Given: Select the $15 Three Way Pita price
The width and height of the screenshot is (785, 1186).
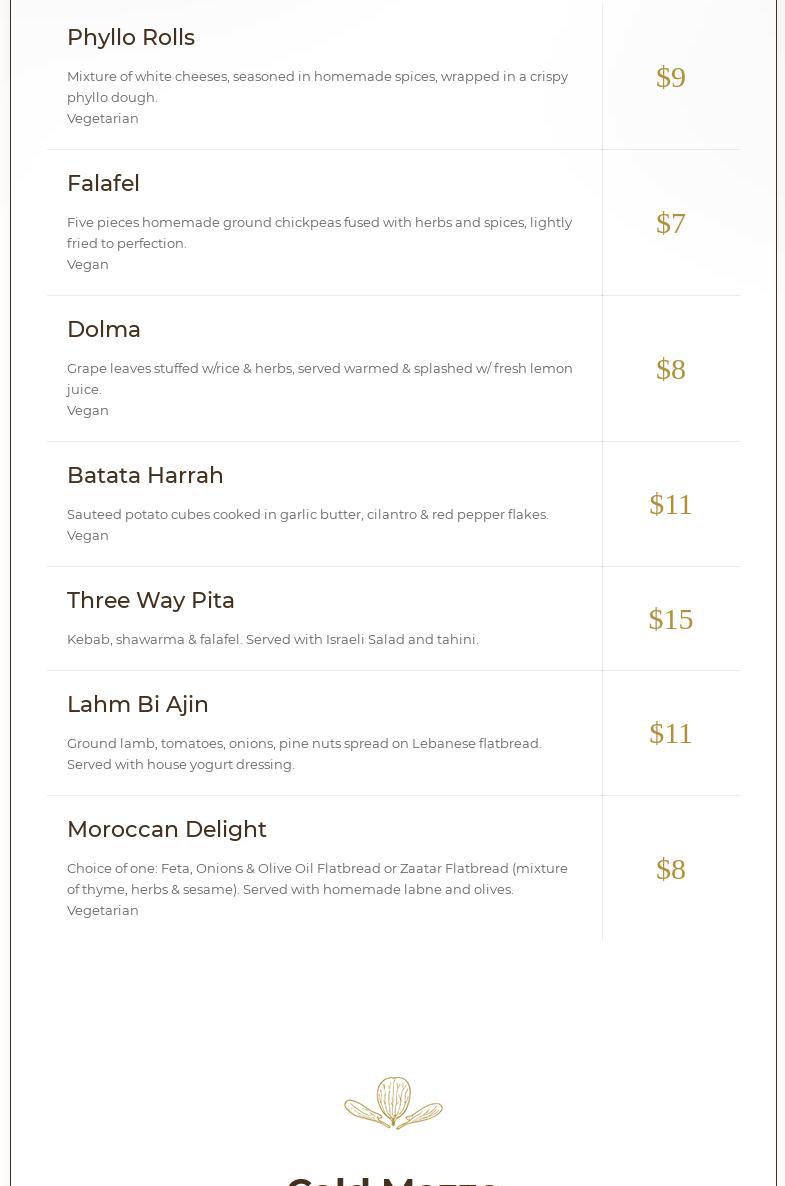Looking at the screenshot, I should click(x=671, y=619).
